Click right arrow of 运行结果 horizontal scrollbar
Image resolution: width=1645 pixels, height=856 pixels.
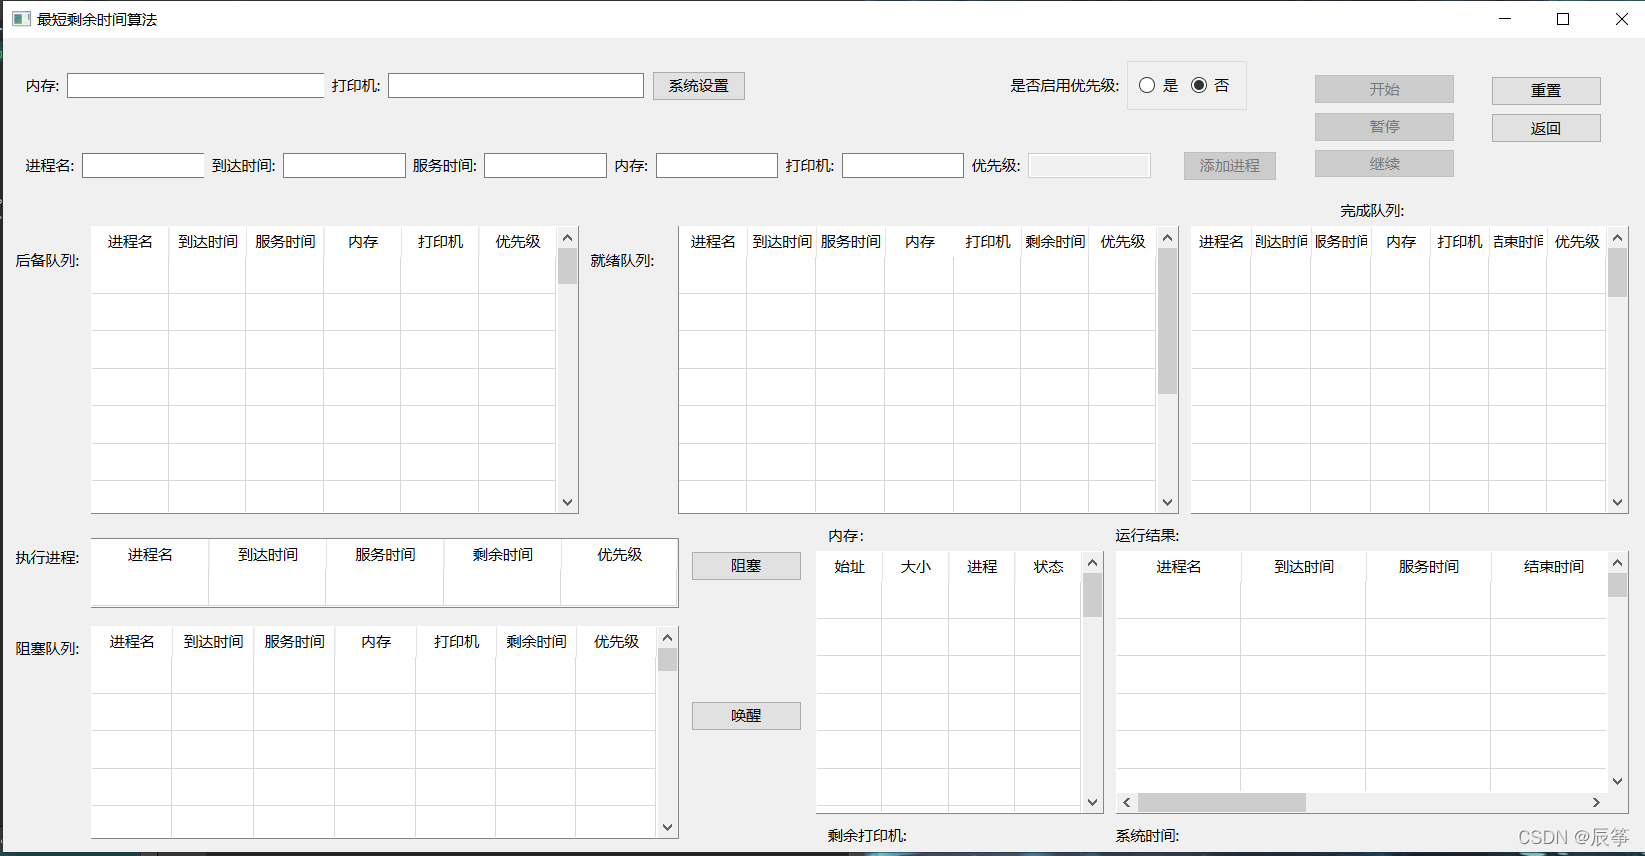[x=1596, y=803]
